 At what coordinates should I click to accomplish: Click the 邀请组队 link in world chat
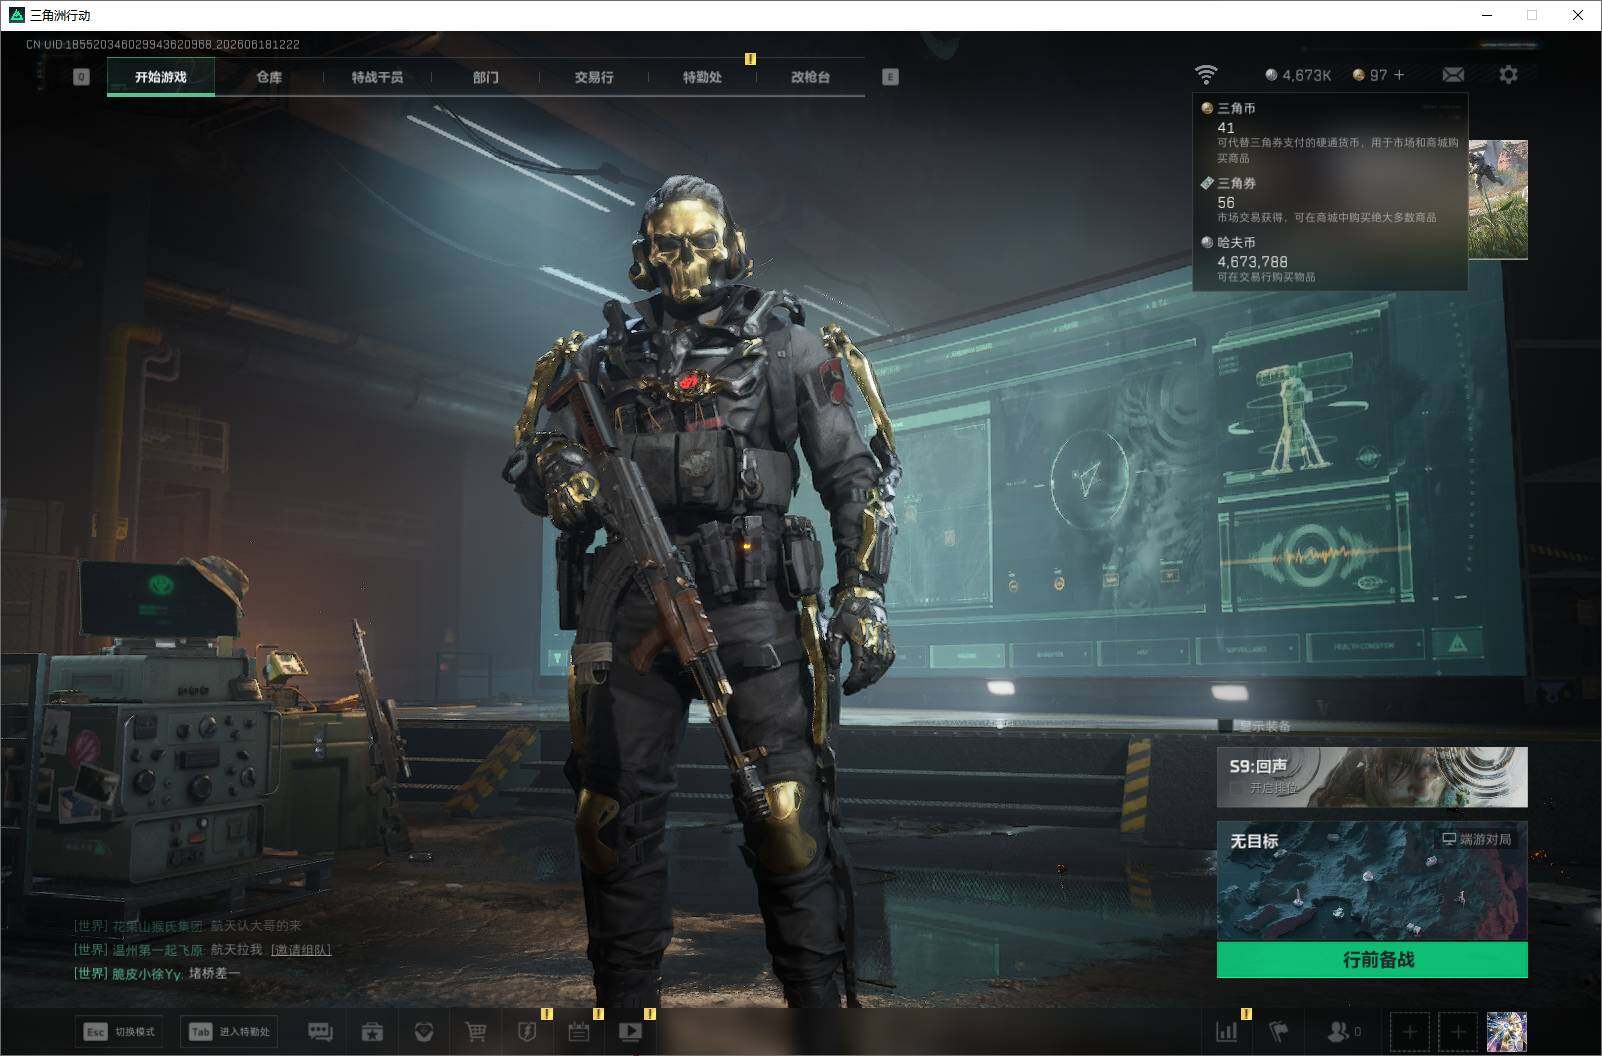(301, 950)
